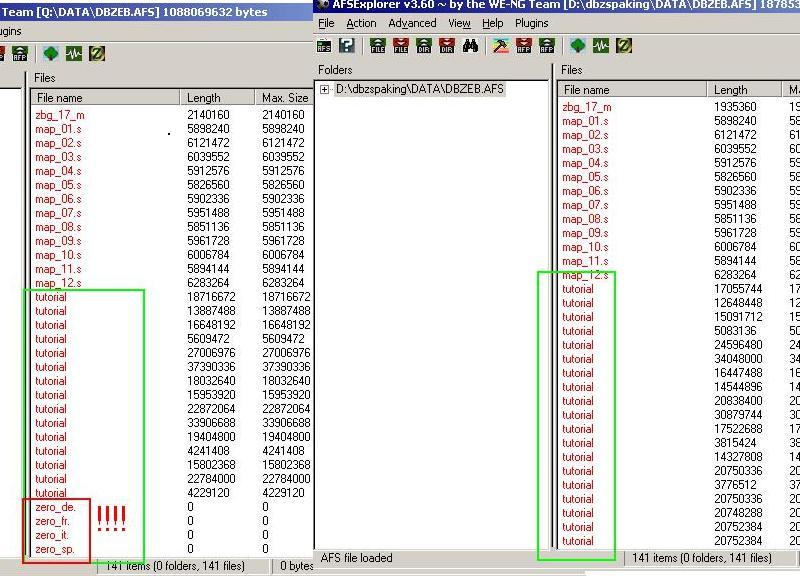Open the Plugins menu in the D:\ window
Image resolution: width=800 pixels, height=576 pixels.
tap(532, 23)
